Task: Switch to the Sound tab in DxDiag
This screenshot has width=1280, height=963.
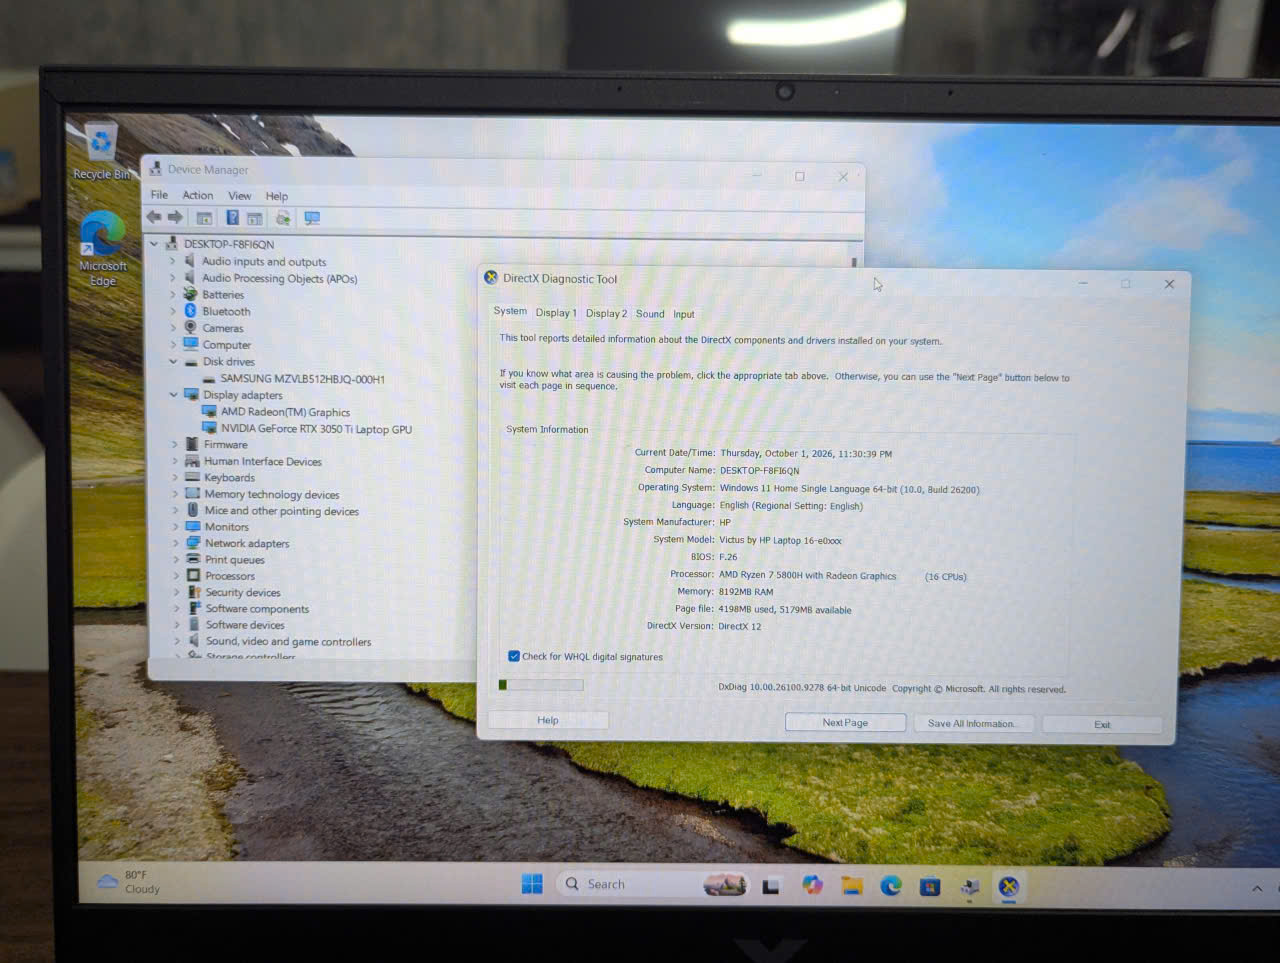Action: [650, 314]
